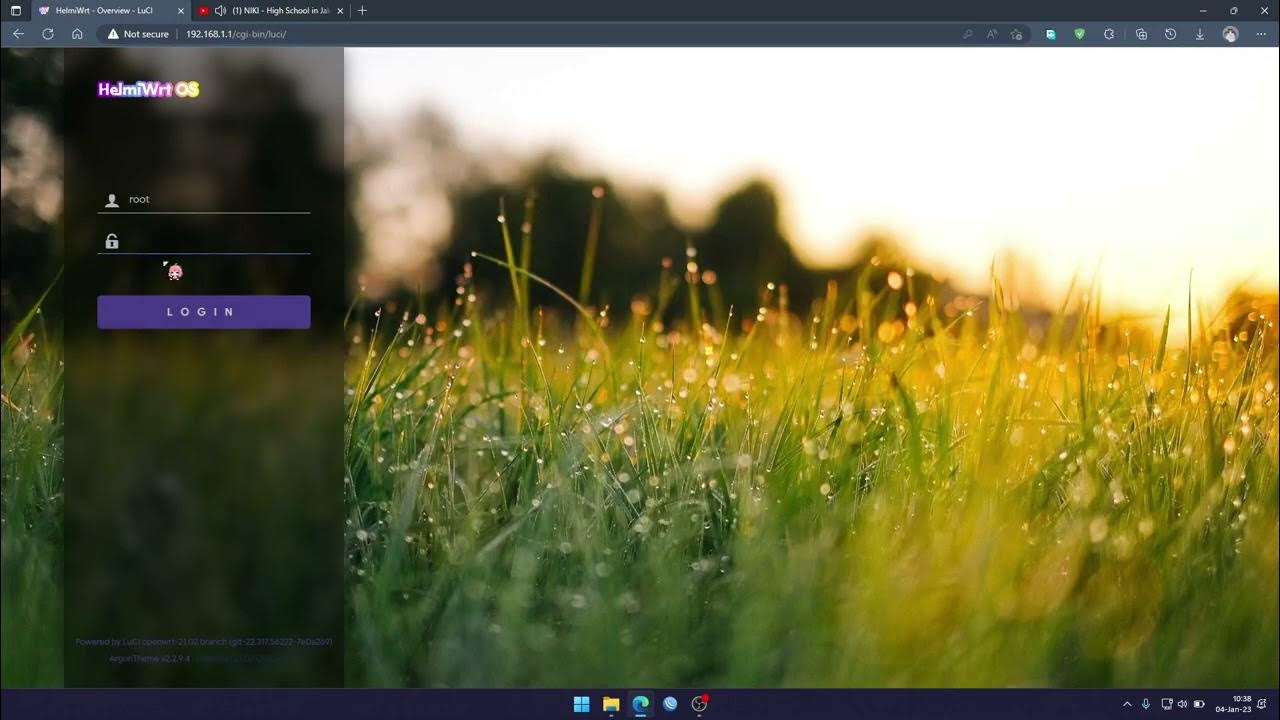Mute the audio-playing YouTube tab
This screenshot has height=720, width=1280.
tap(220, 10)
